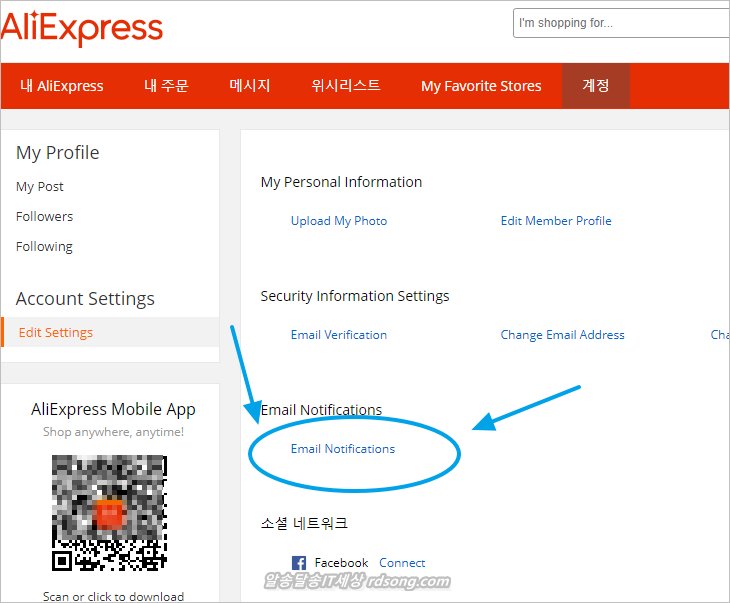Go to the 내 주문 tab

point(166,86)
